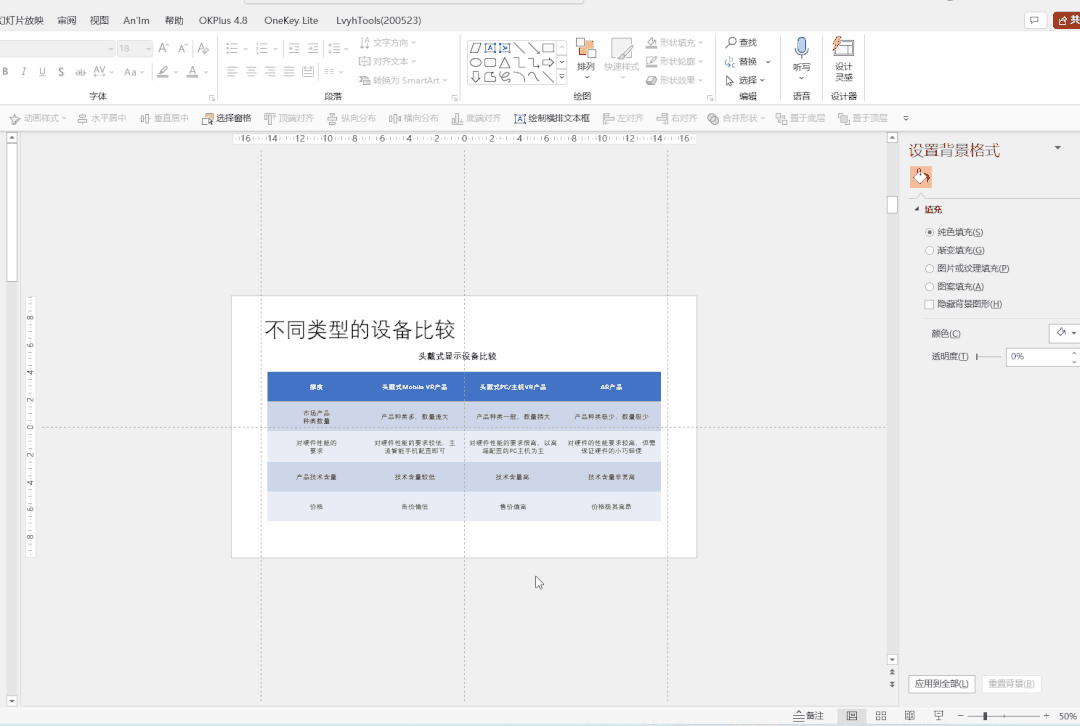Open the 帮助 help tab
This screenshot has height=726, width=1080.
(x=174, y=21)
